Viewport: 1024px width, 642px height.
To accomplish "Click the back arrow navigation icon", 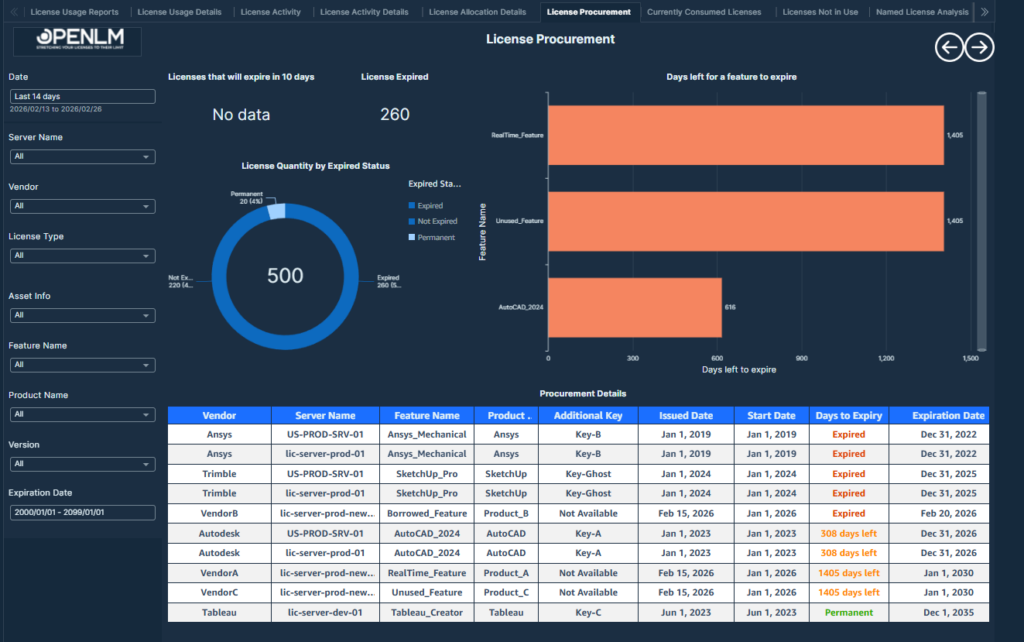I will coord(949,47).
